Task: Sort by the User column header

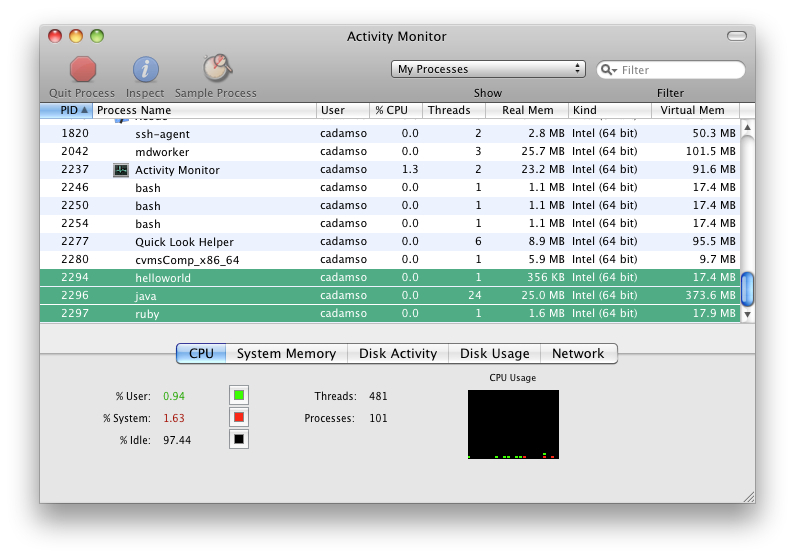Action: (x=343, y=110)
